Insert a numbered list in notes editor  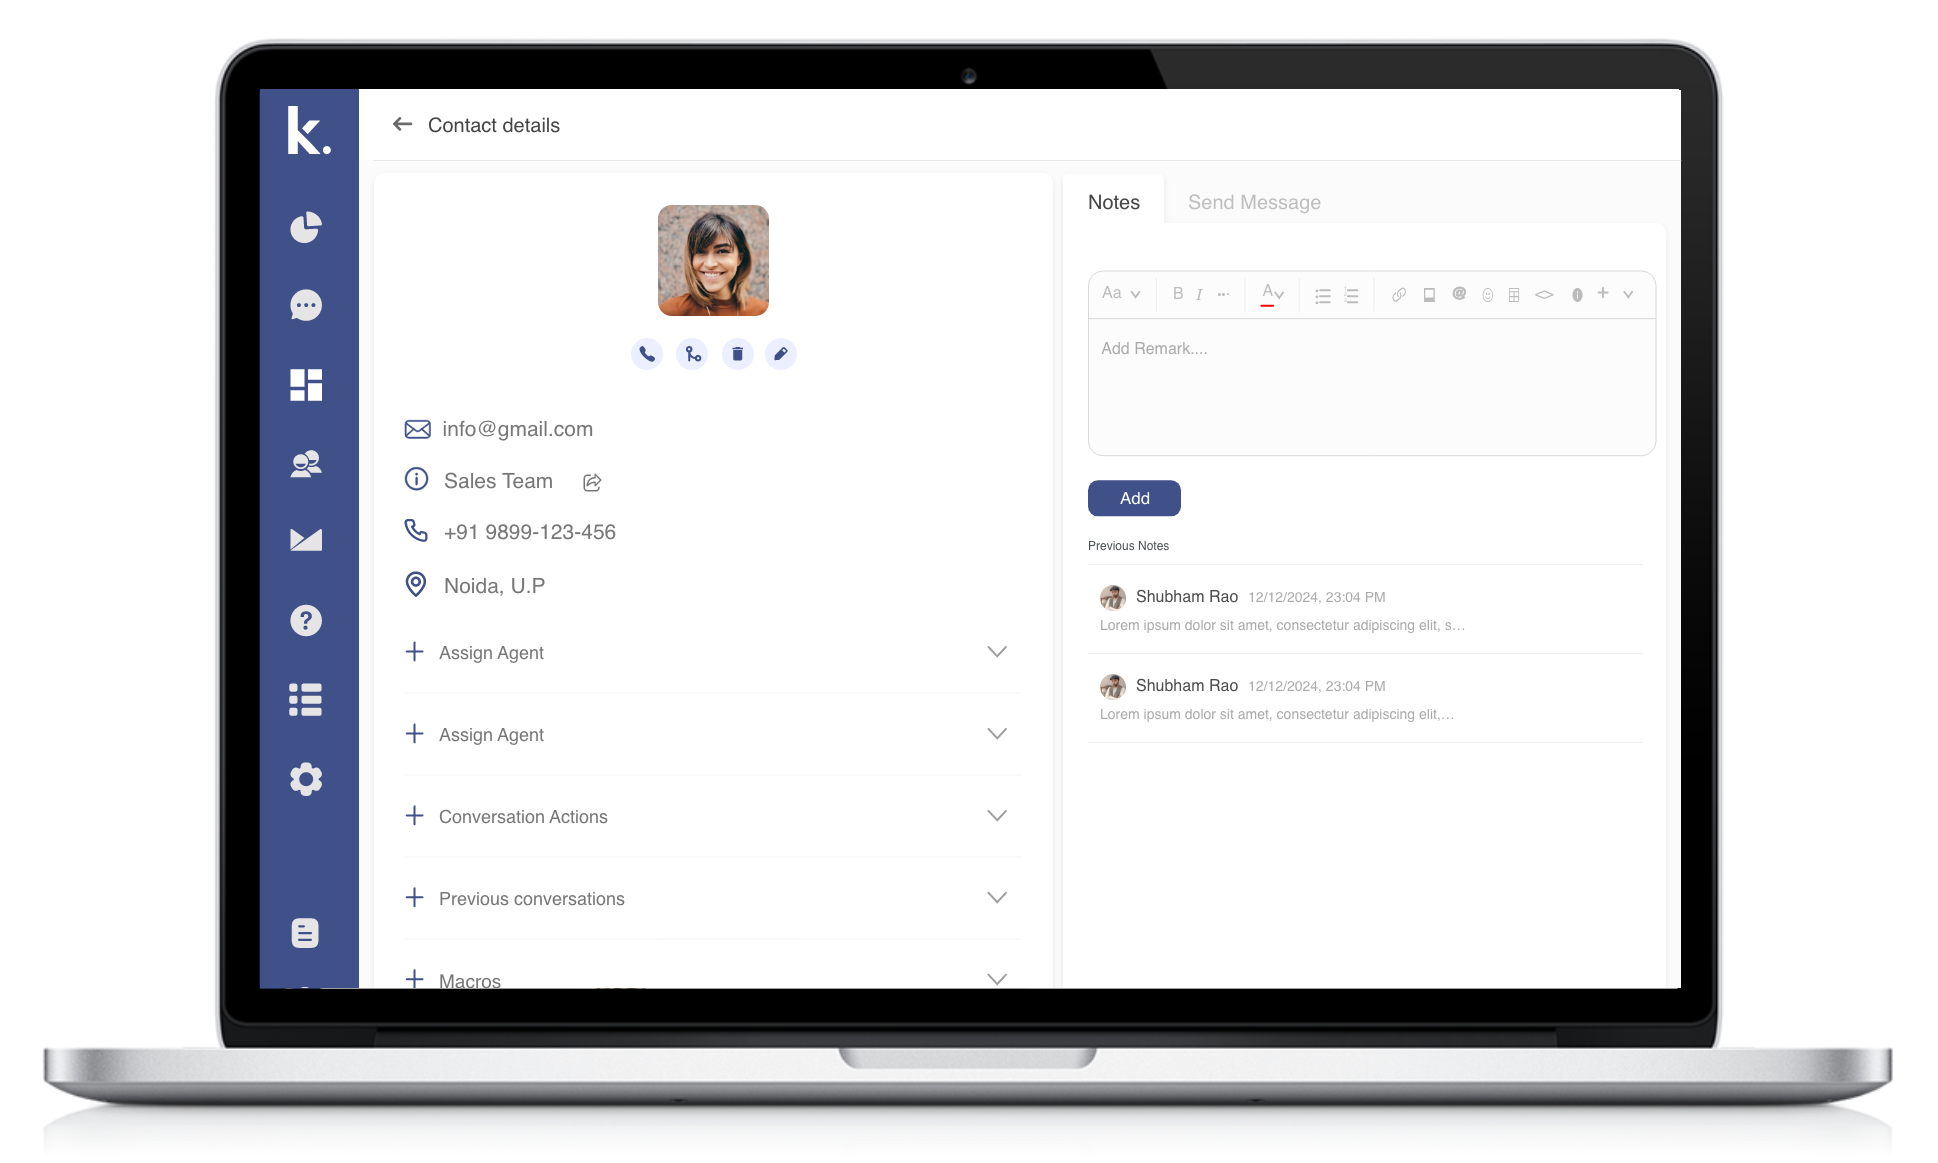click(1351, 295)
